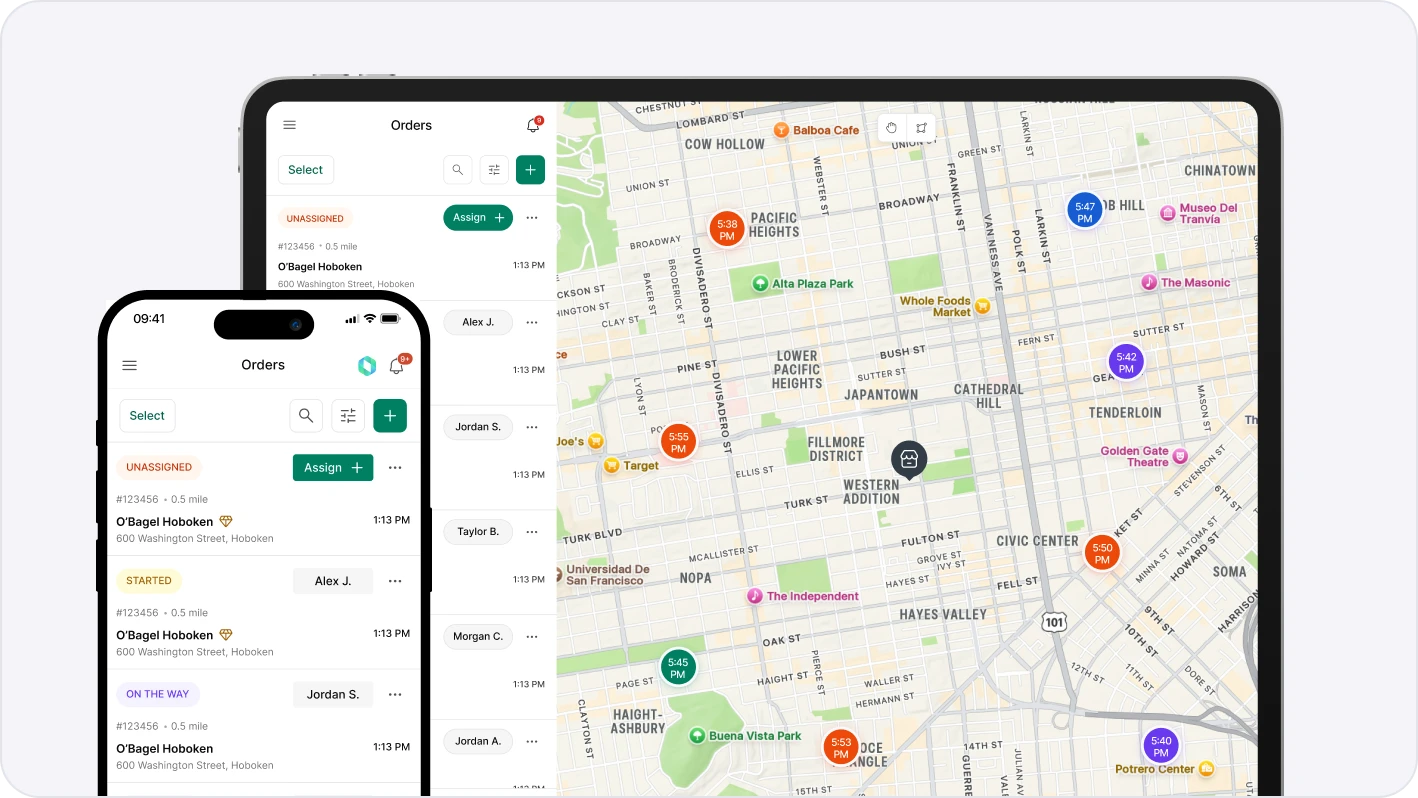Click the purple 5:40 PM delivery marker
The image size is (1418, 798).
coord(1161,746)
